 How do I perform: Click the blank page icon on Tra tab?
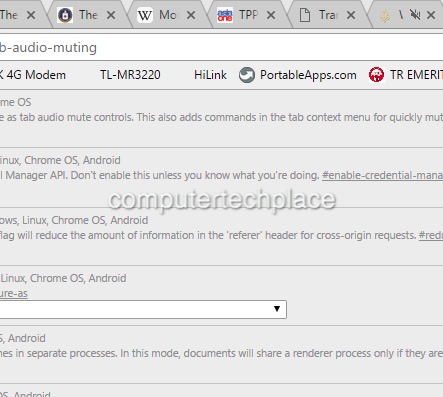(305, 15)
